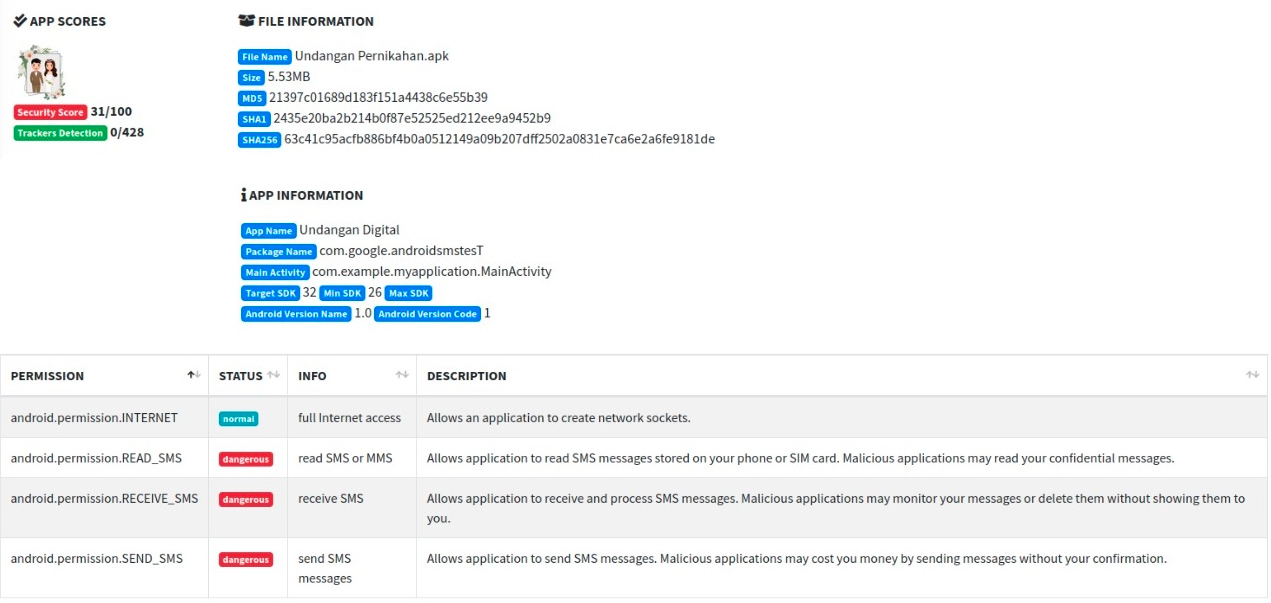Click the File Information box icon

tap(247, 21)
